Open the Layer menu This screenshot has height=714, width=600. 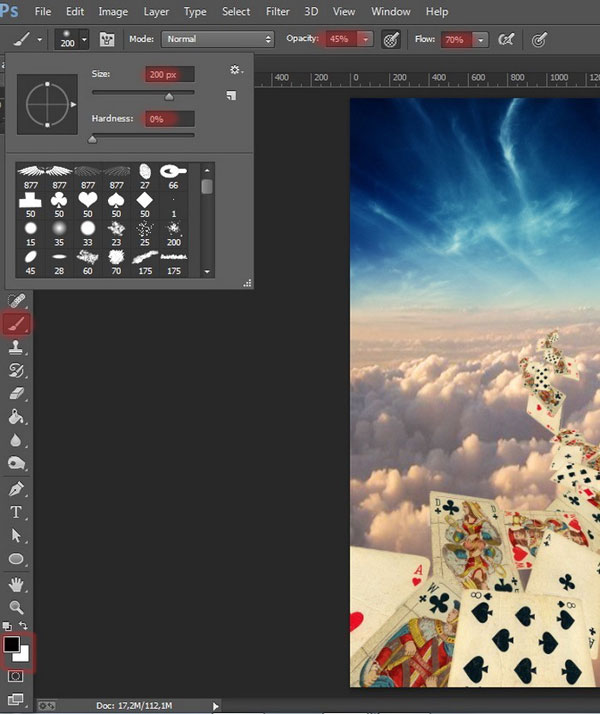click(156, 11)
